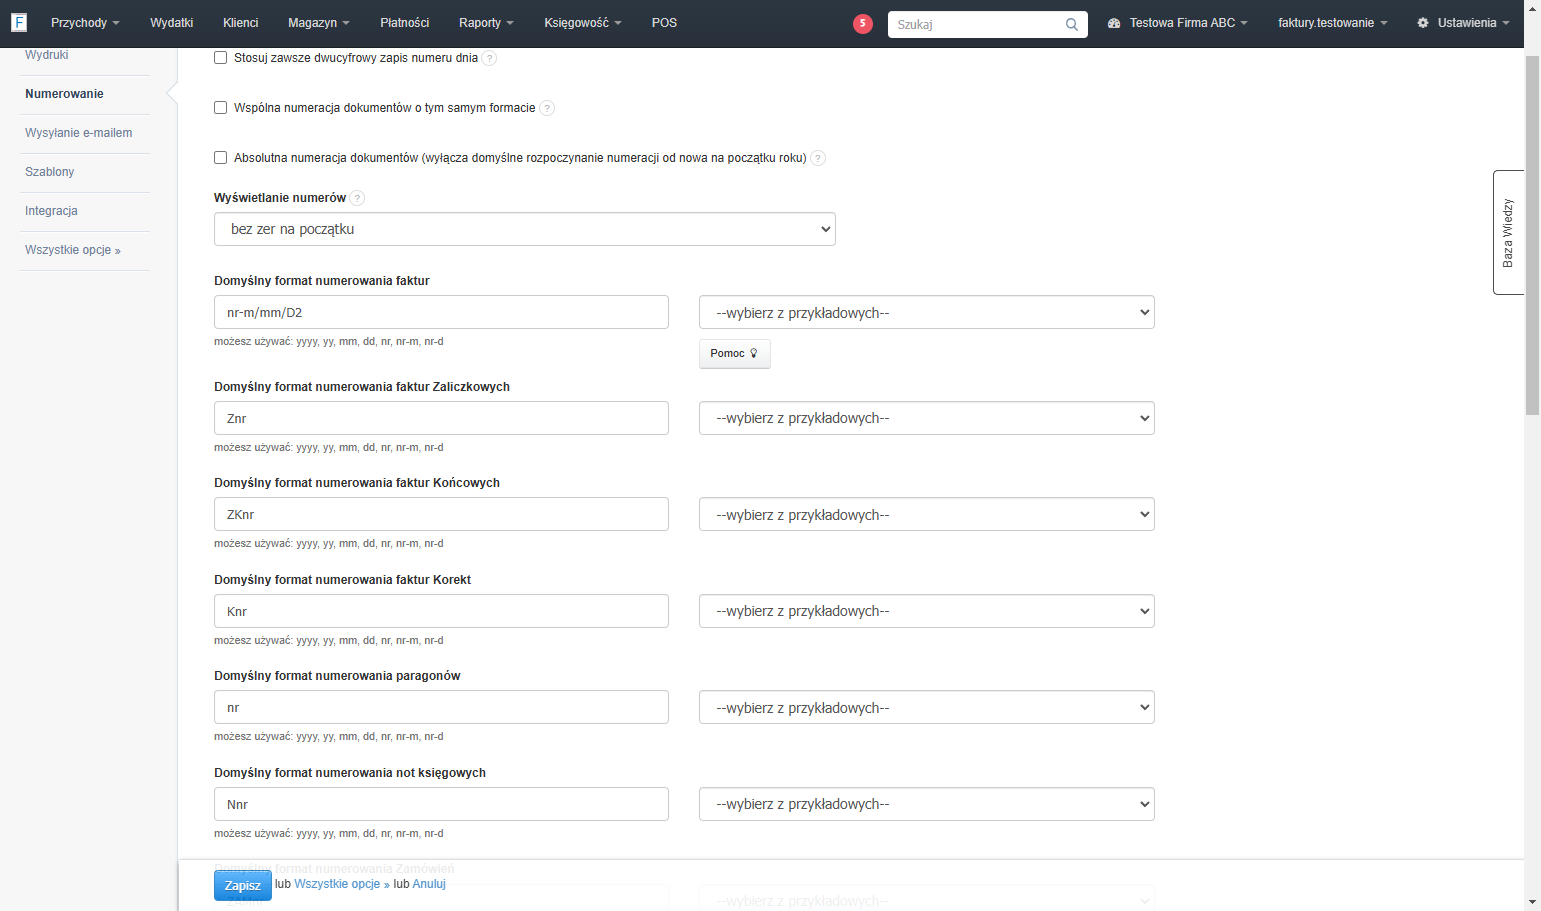Open the Baza Wiedzy side tab
The image size is (1541, 911).
[1508, 233]
